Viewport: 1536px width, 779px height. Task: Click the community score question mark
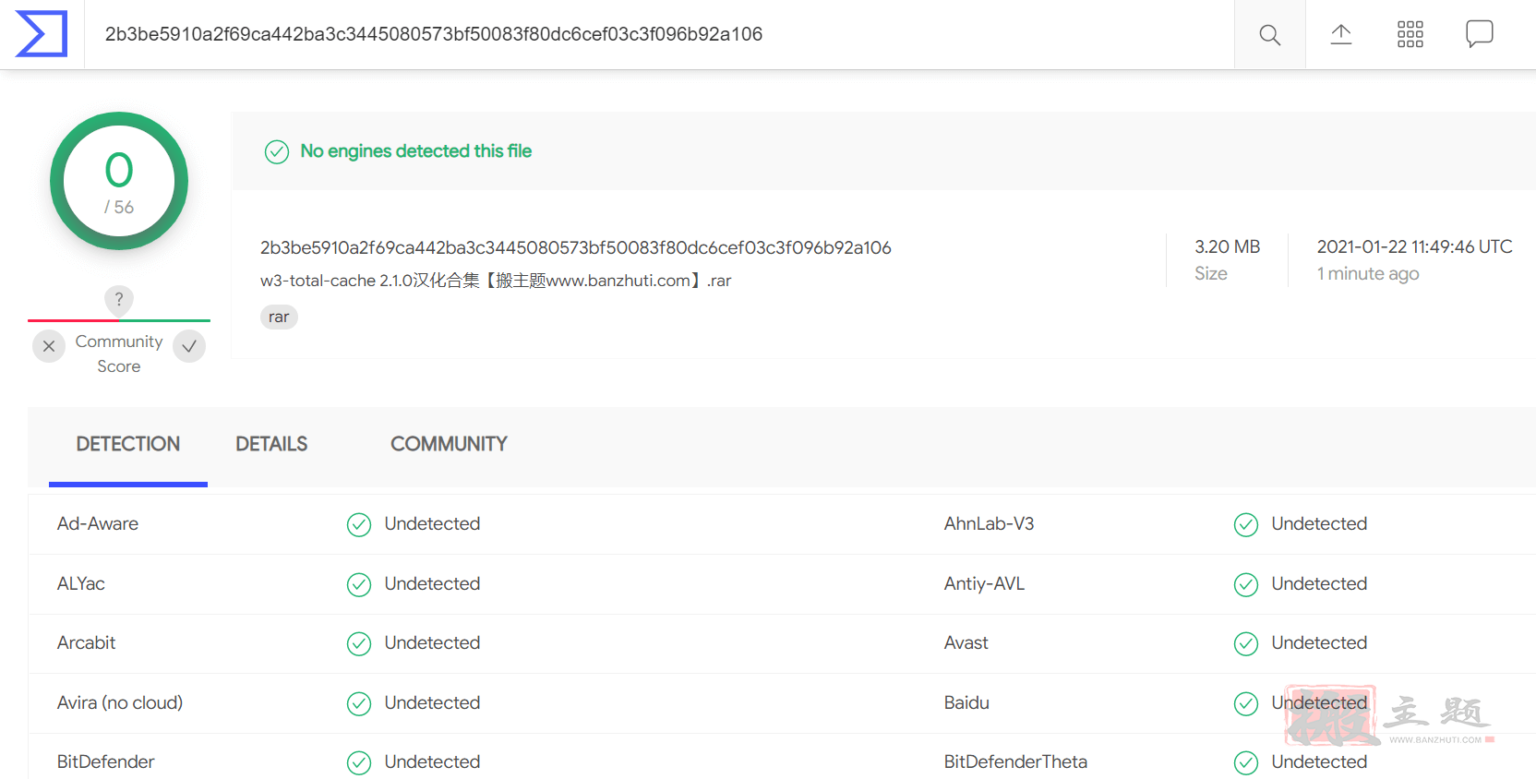click(119, 300)
